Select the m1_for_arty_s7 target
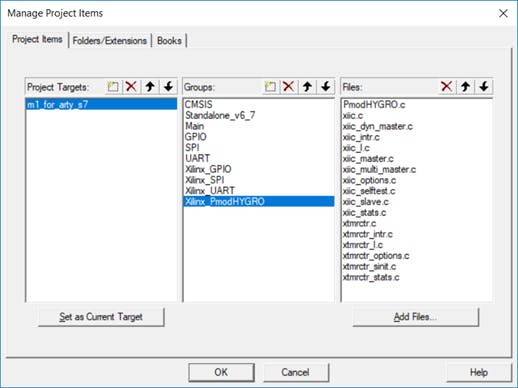The height and width of the screenshot is (388, 518). click(x=101, y=104)
